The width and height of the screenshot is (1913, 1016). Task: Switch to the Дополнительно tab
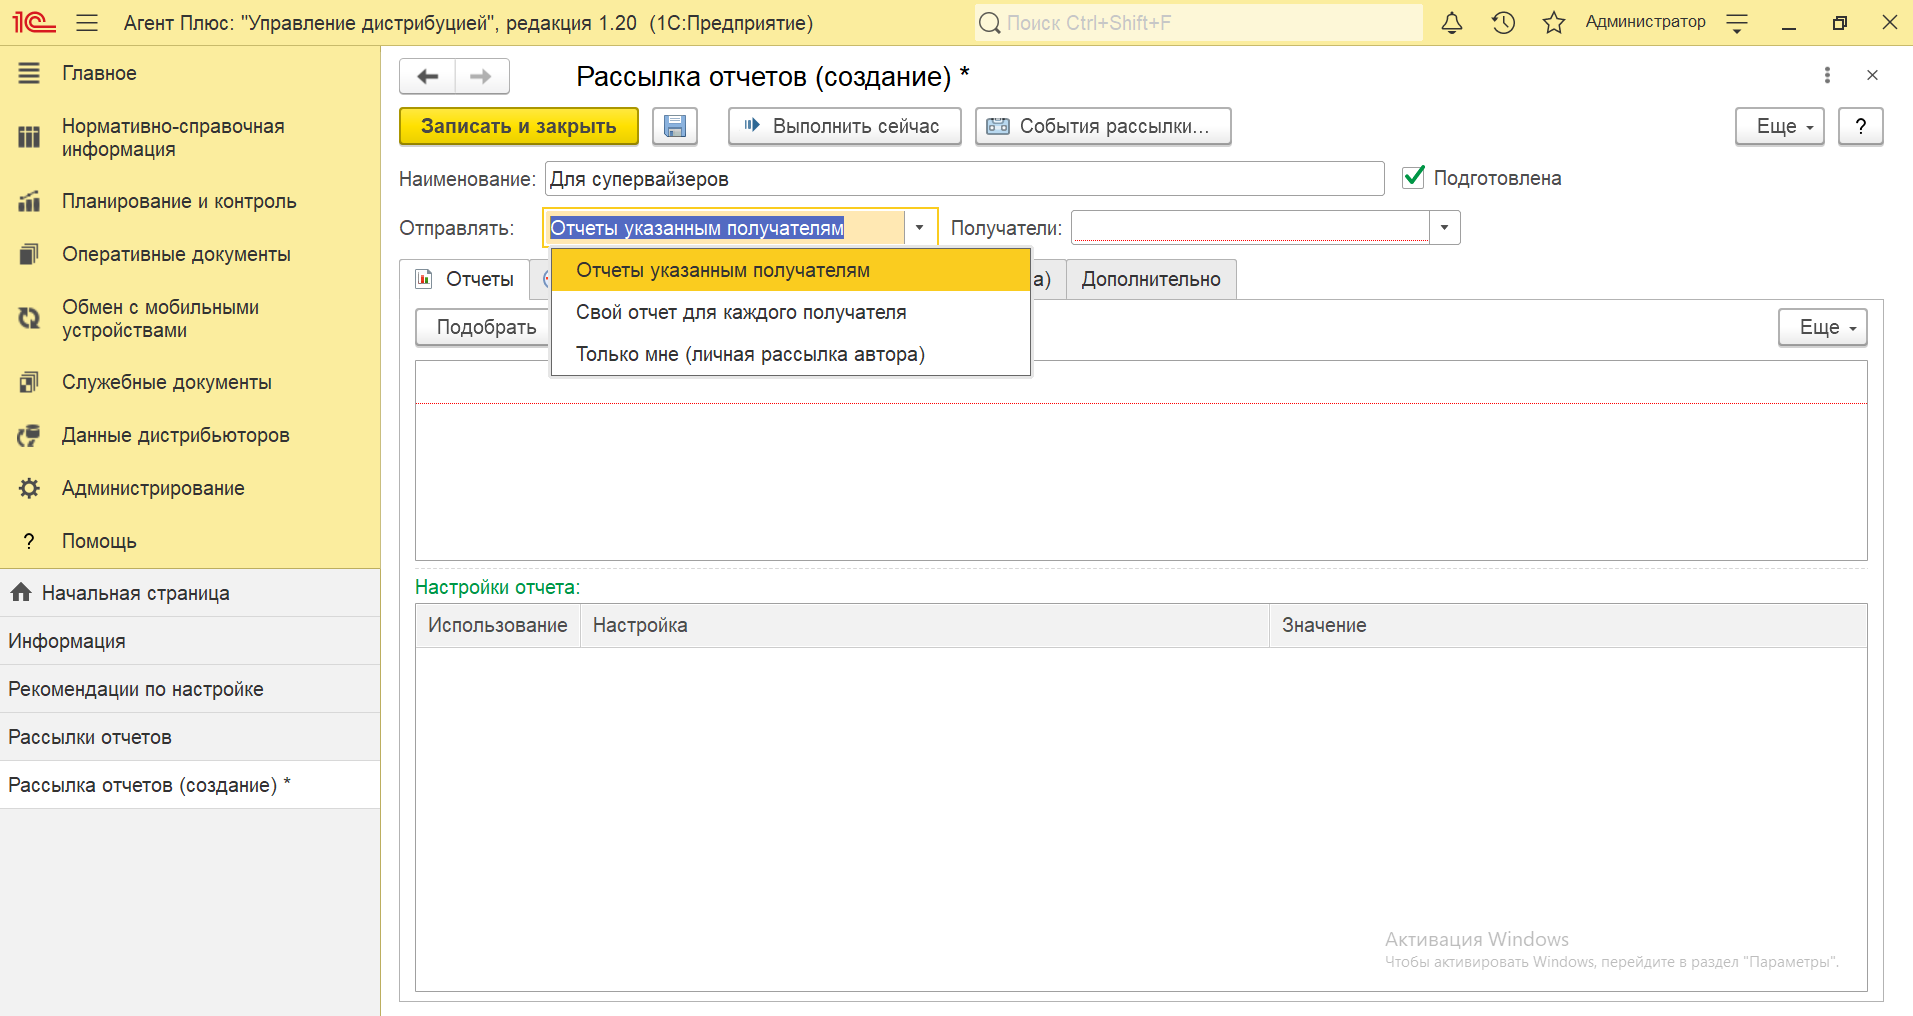tap(1151, 279)
